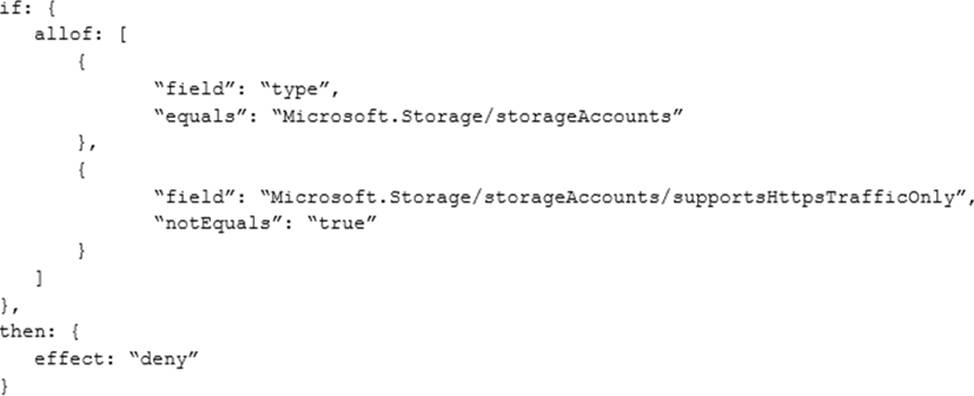Click the "equals" key

click(199, 116)
